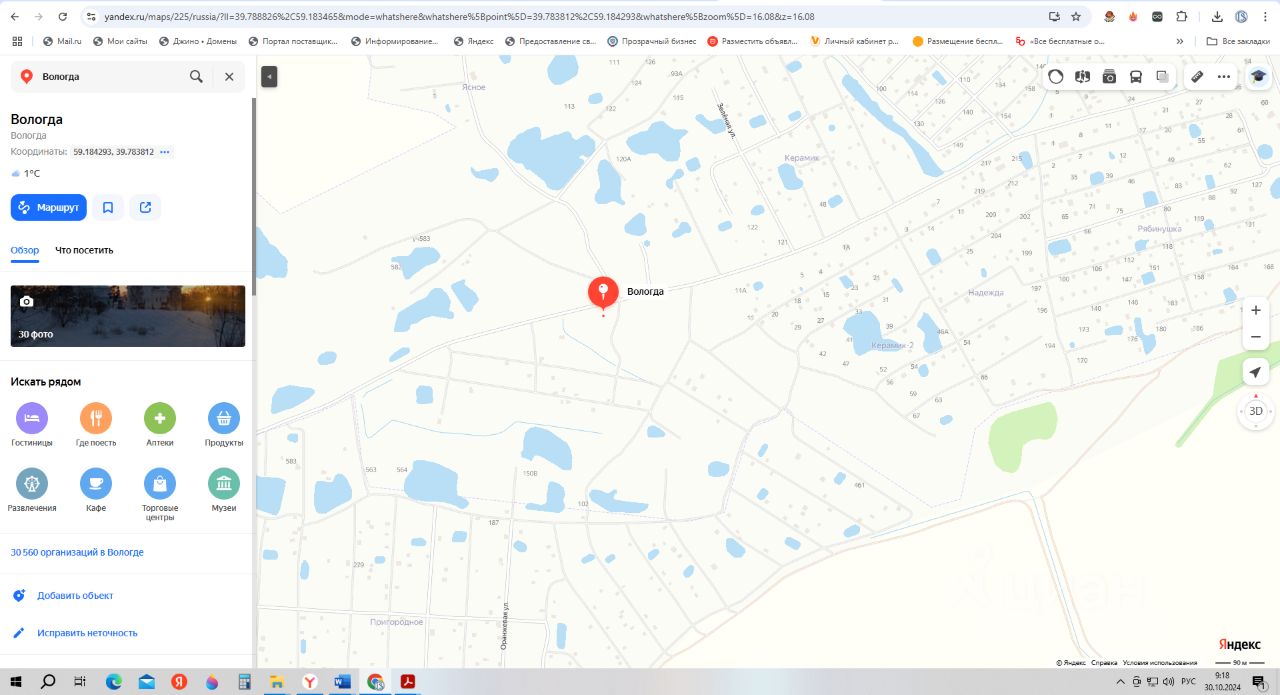Click the my location arrow button
Screen dimensions: 1280x695
1256,372
